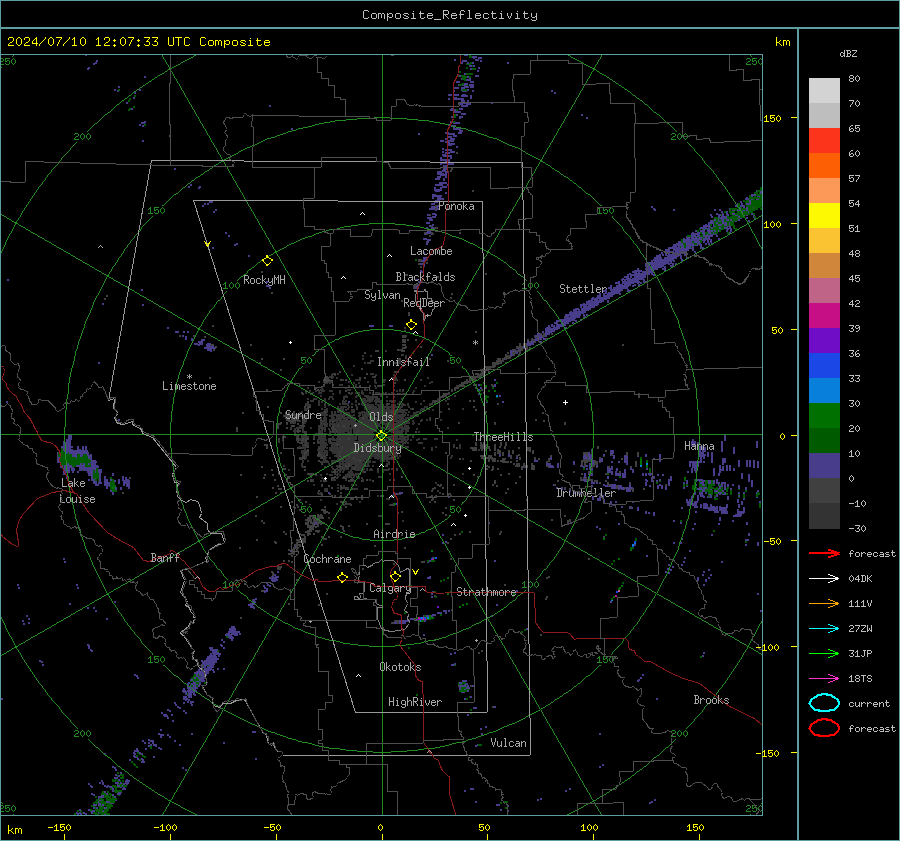The width and height of the screenshot is (900, 841).
Task: Click the red forecast ellipse icon
Action: (x=824, y=728)
